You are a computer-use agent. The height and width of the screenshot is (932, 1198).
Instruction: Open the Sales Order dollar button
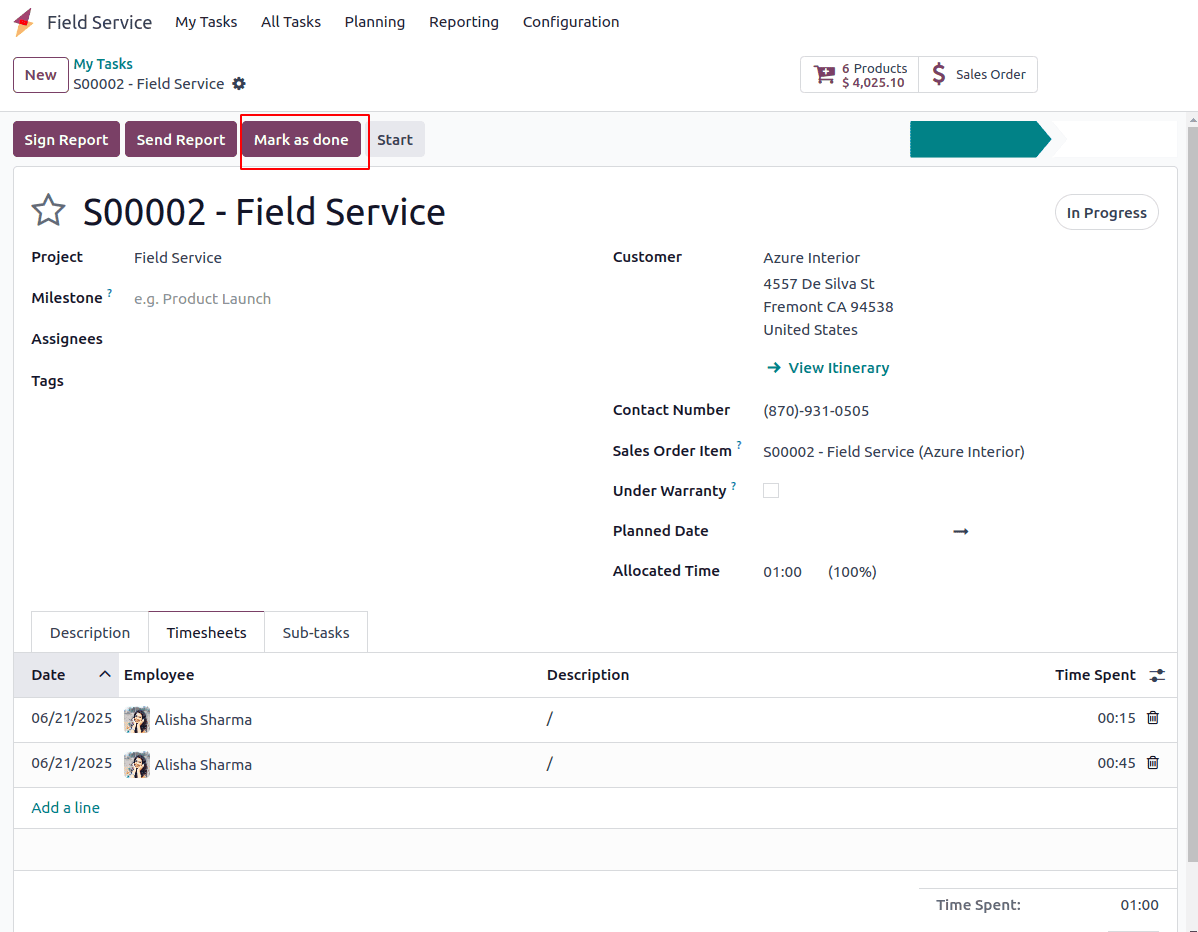coord(978,75)
